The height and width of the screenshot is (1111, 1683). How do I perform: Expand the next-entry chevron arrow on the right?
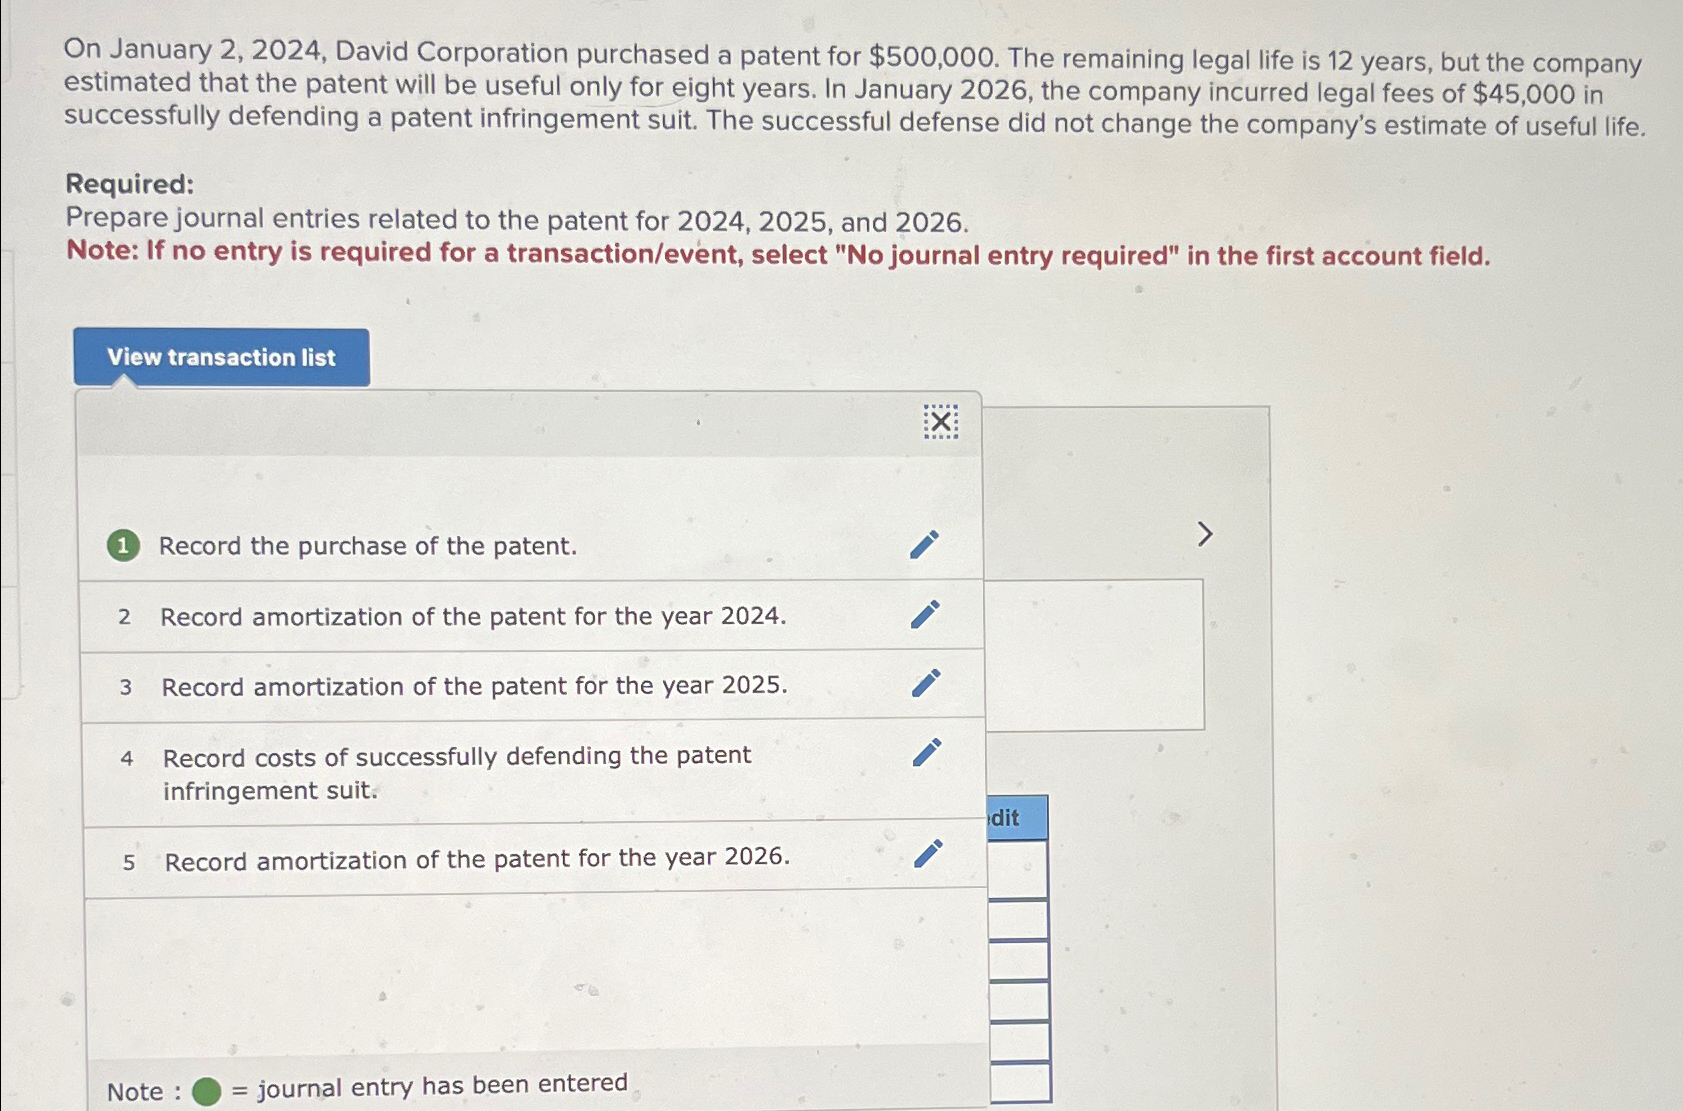(1205, 534)
